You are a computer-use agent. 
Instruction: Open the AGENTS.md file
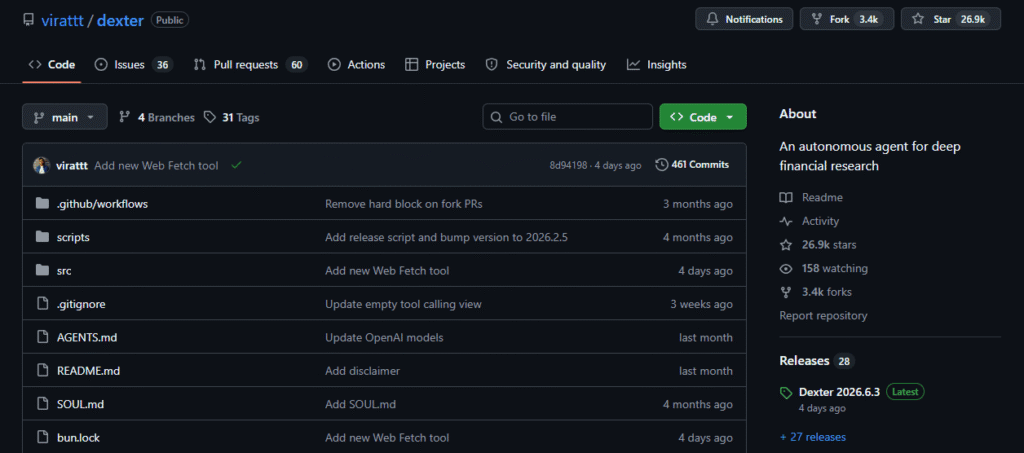[87, 337]
